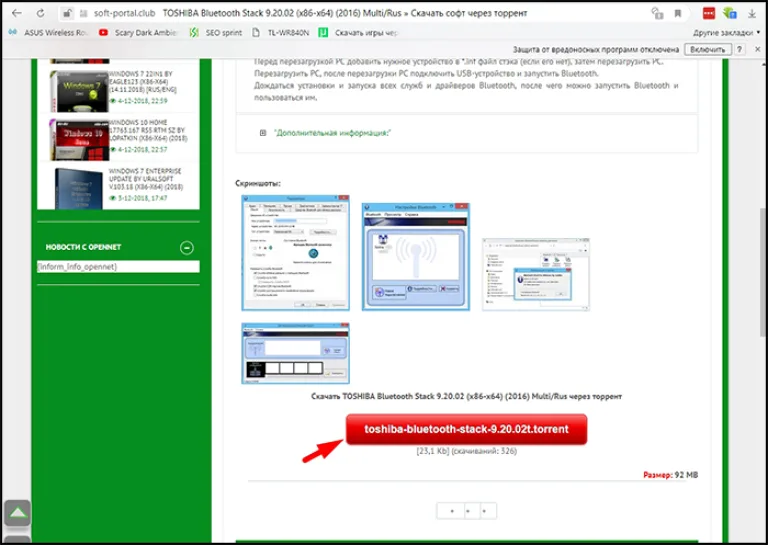Click the bookmark icon in address bar
The height and width of the screenshot is (545, 768).
678,13
